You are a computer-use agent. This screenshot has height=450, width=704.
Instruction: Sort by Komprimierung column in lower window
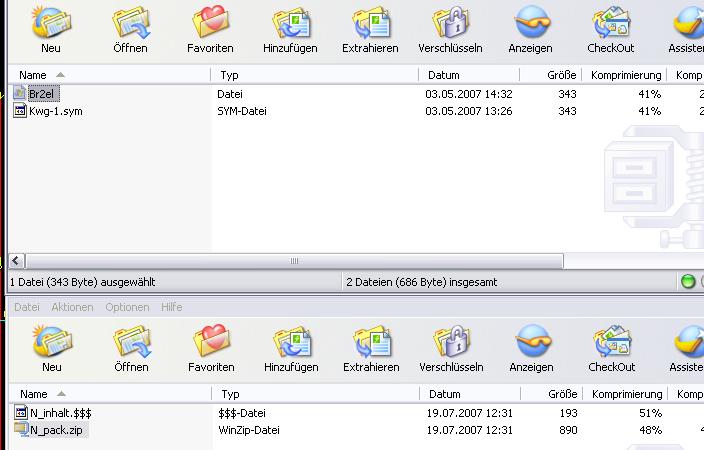click(625, 394)
